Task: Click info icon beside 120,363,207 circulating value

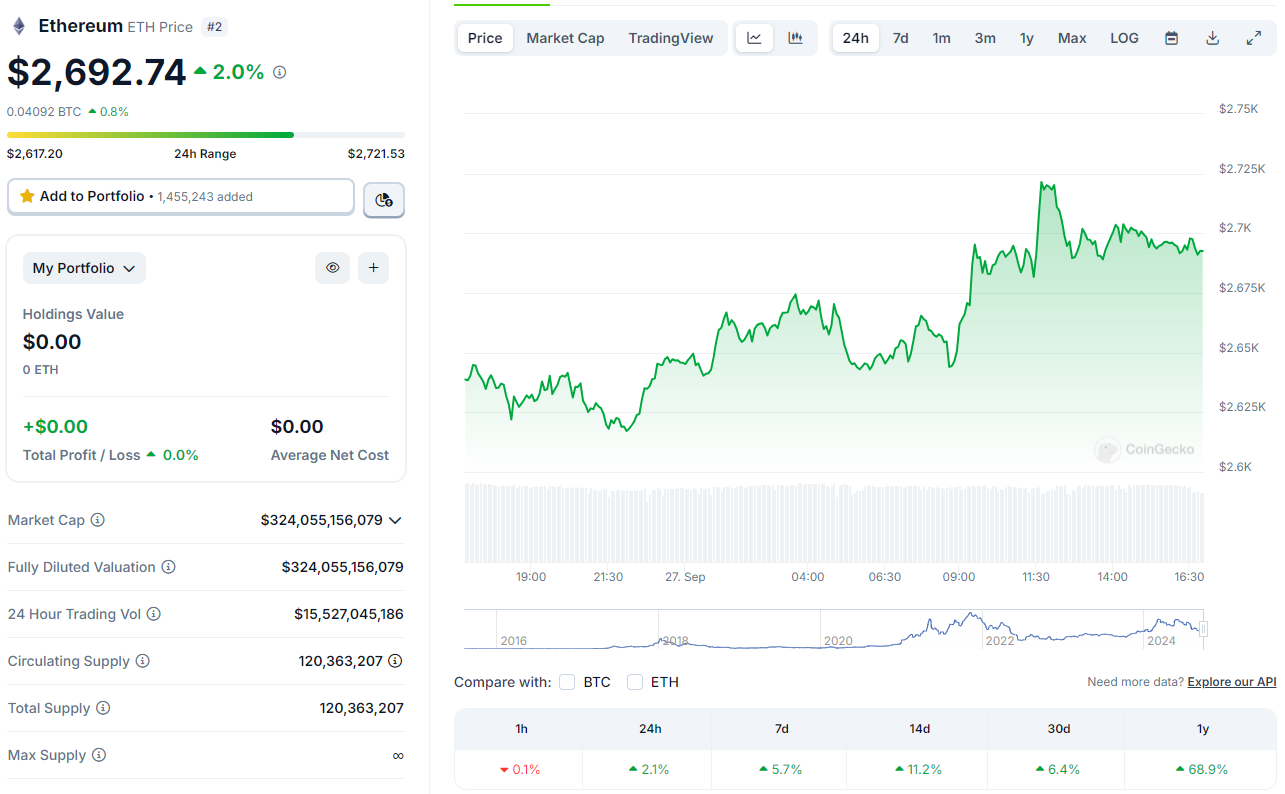Action: click(396, 661)
